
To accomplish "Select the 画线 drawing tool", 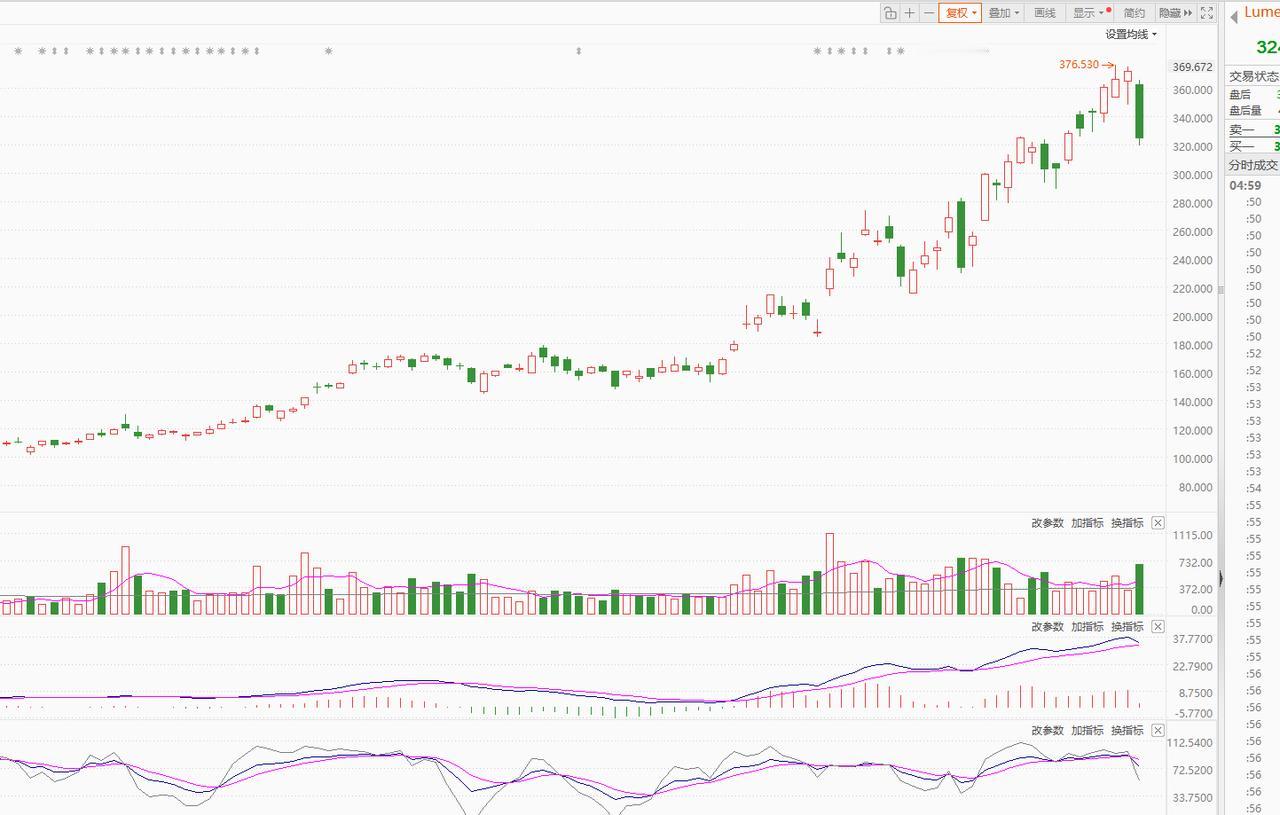I will click(x=1045, y=13).
